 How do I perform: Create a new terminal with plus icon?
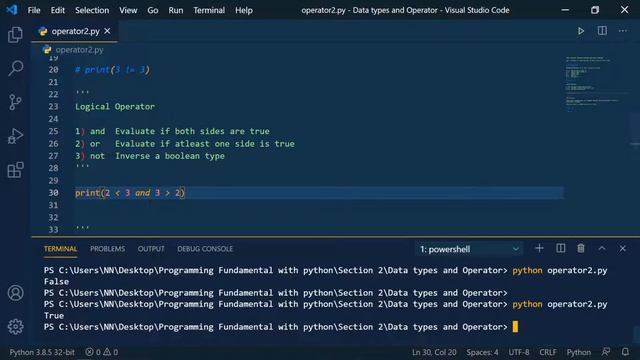[539, 249]
